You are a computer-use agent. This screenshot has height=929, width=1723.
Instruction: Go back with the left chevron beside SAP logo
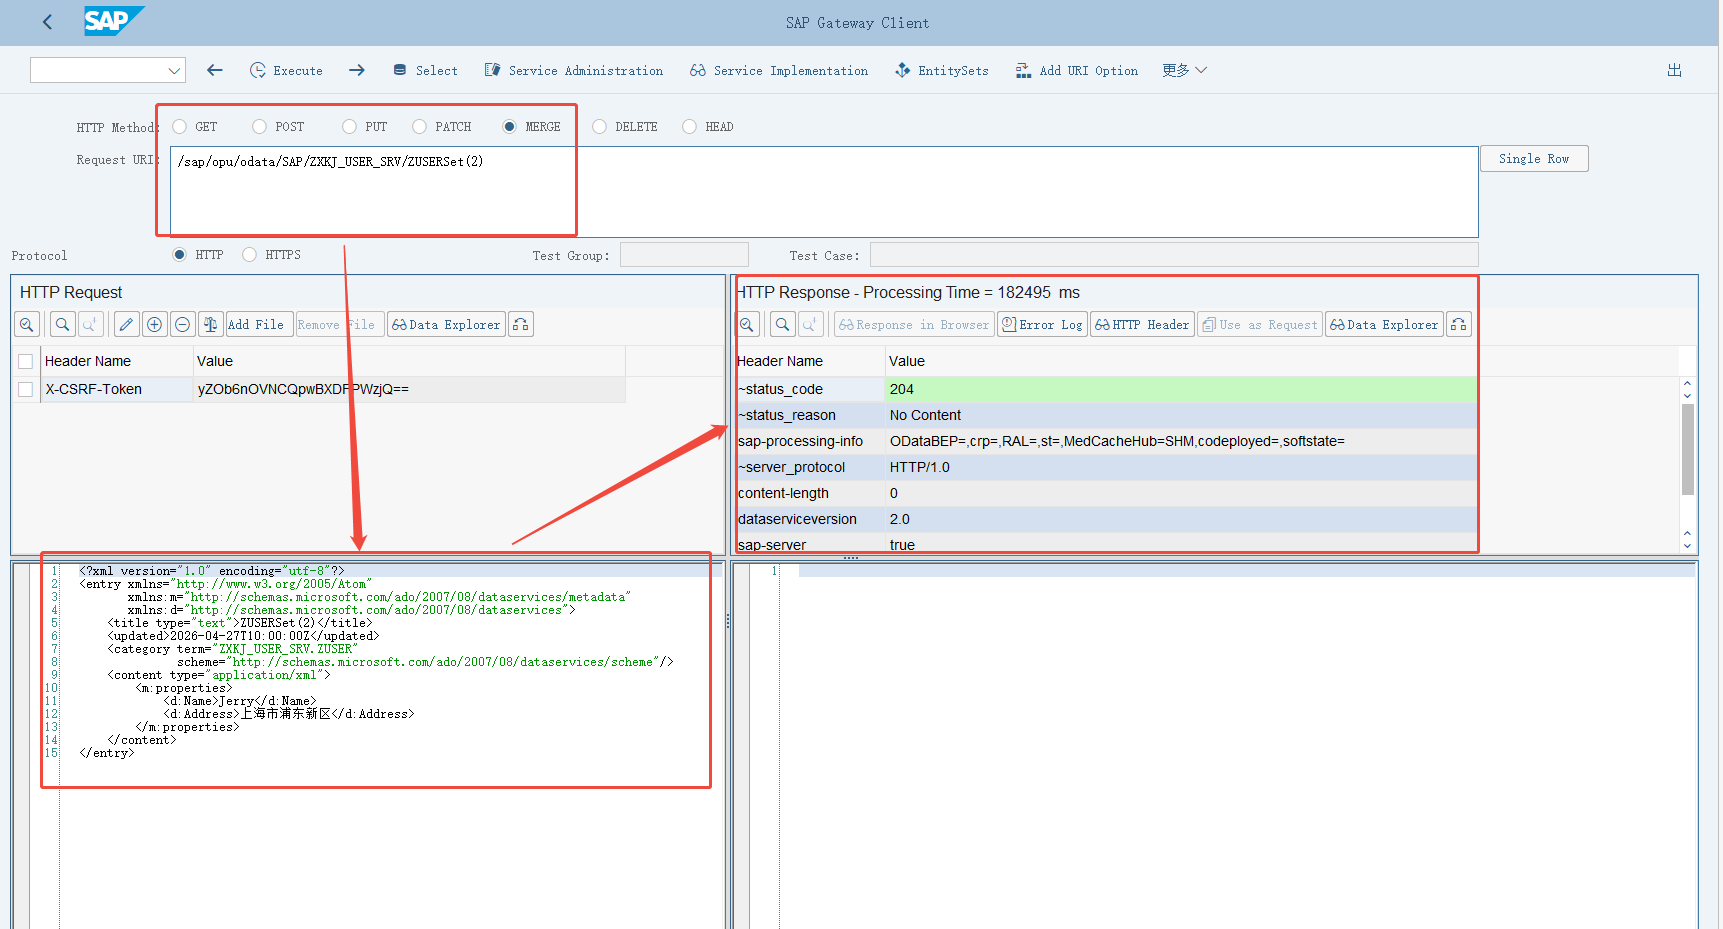pyautogui.click(x=47, y=22)
